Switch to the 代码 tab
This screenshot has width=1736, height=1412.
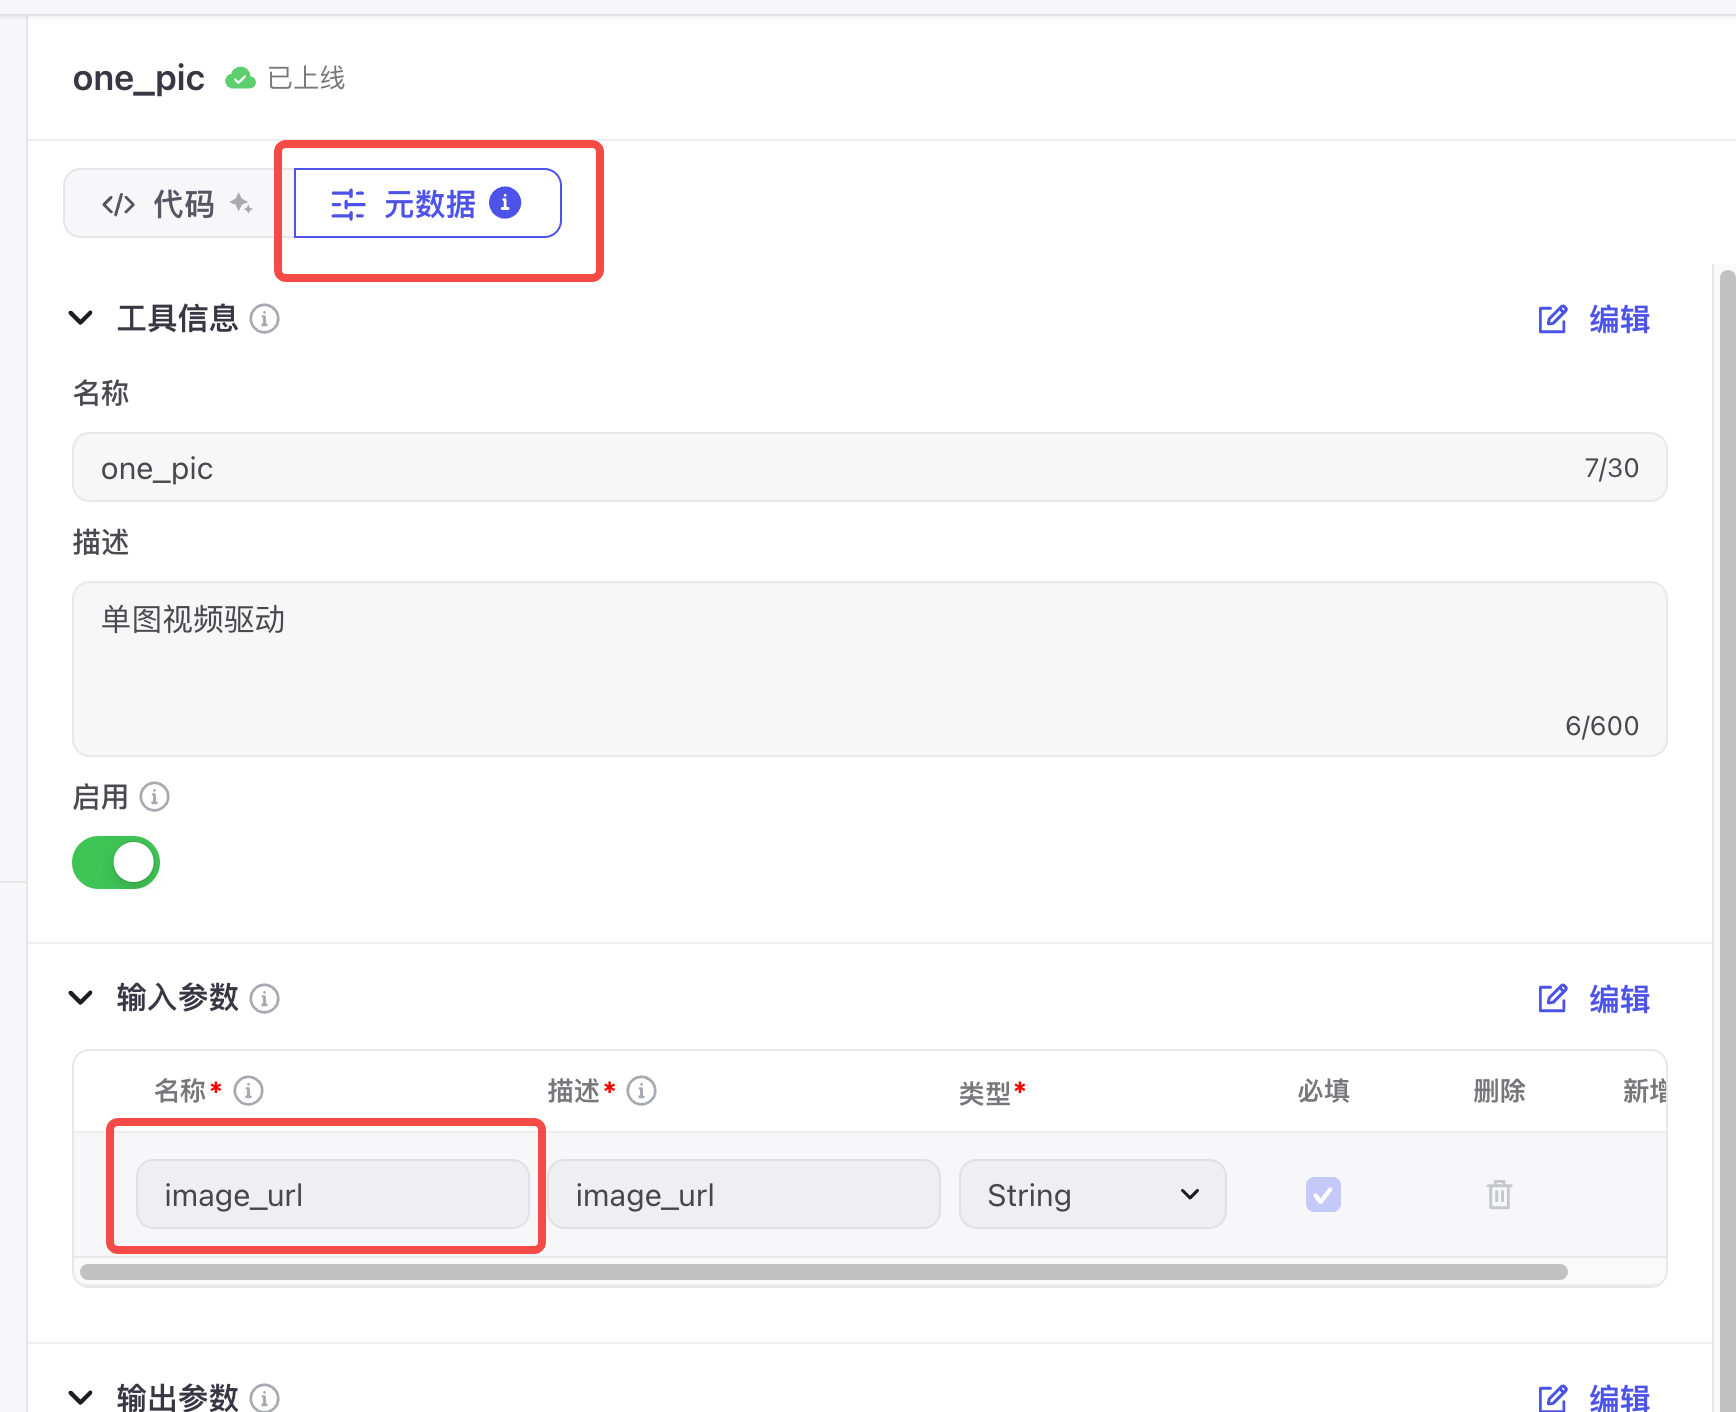pos(178,204)
